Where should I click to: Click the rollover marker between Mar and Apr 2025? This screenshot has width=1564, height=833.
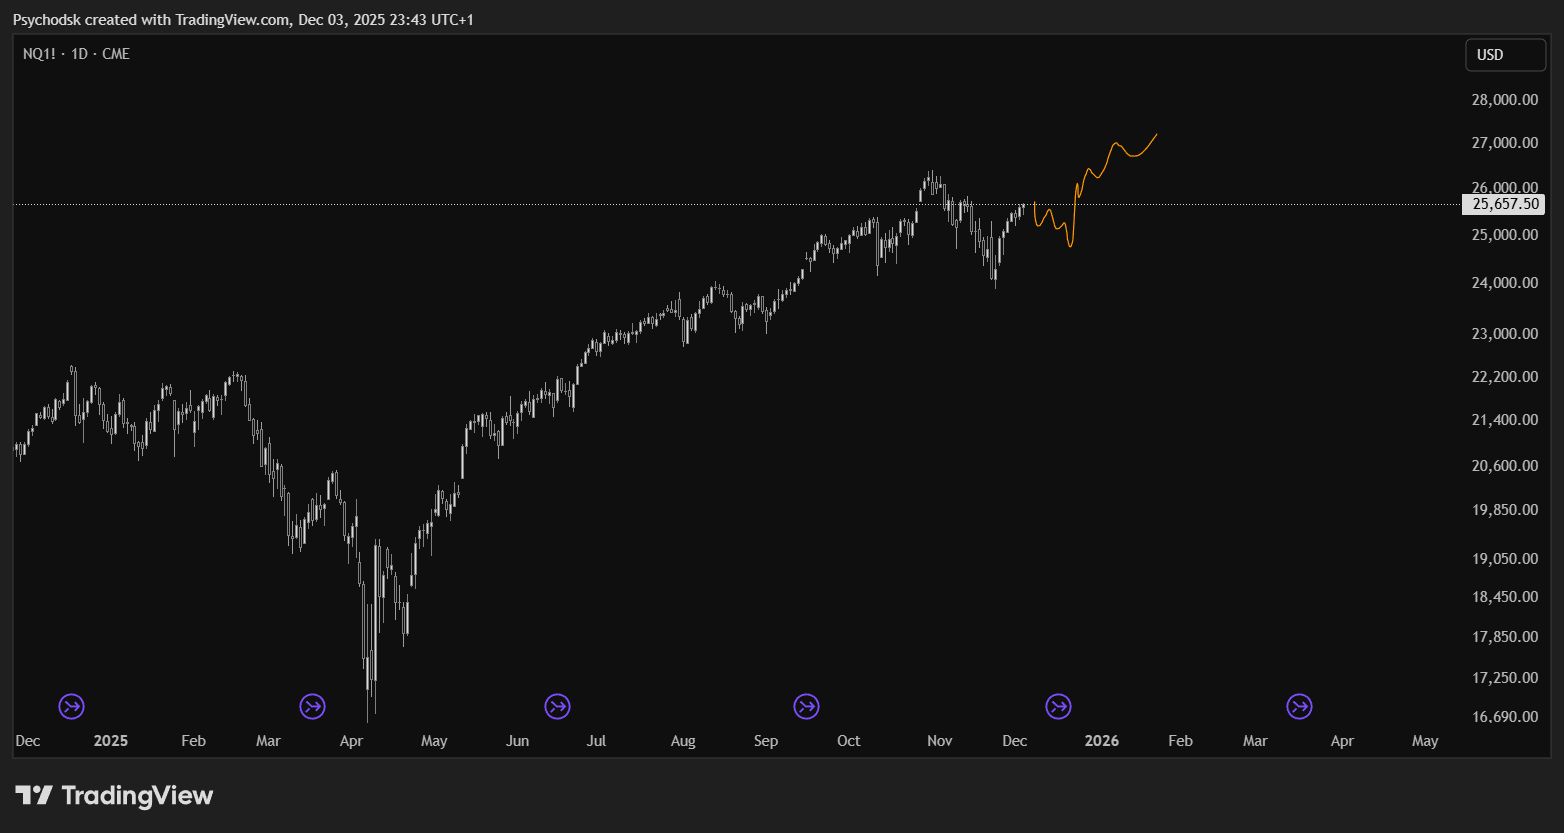[312, 707]
